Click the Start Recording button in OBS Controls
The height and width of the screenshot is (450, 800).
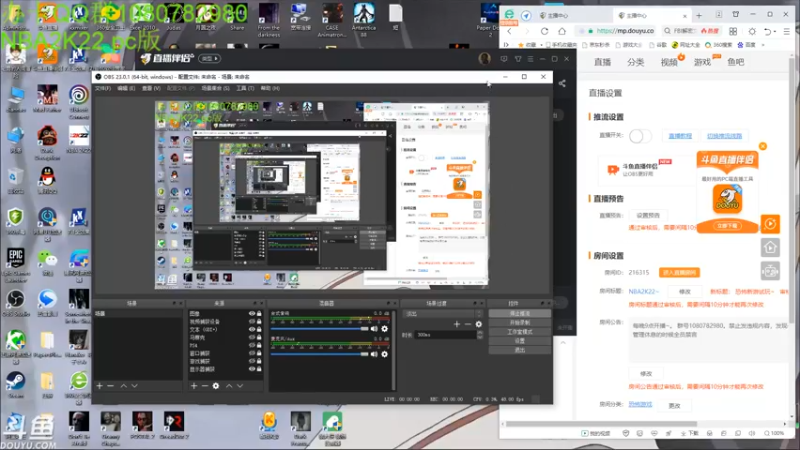coord(519,322)
